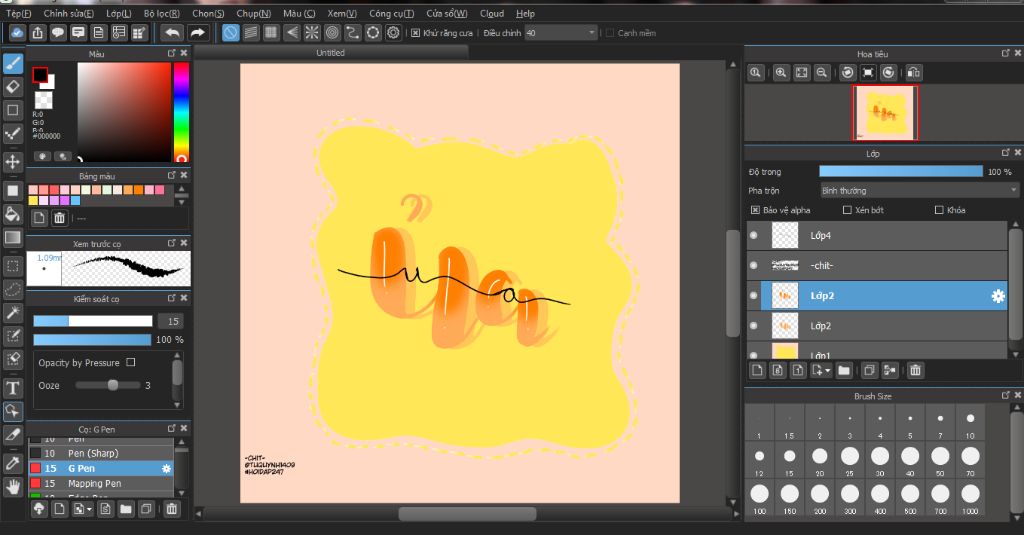Select the Mapping Pen brush

[101, 483]
